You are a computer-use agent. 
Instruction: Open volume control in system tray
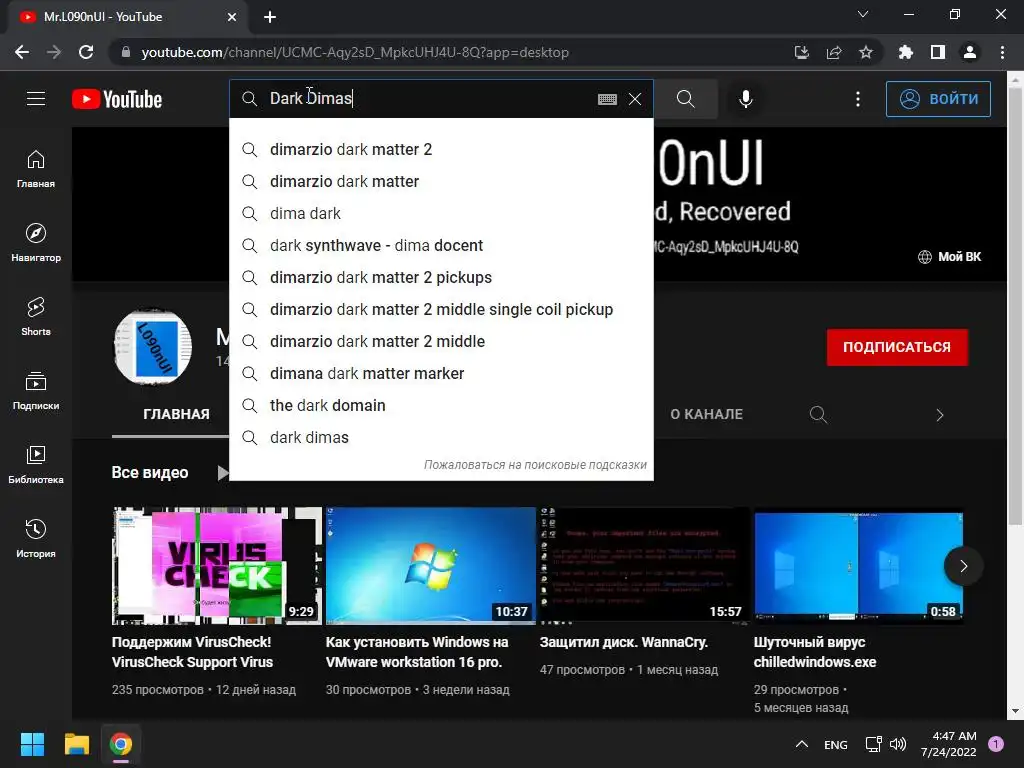[x=898, y=744]
